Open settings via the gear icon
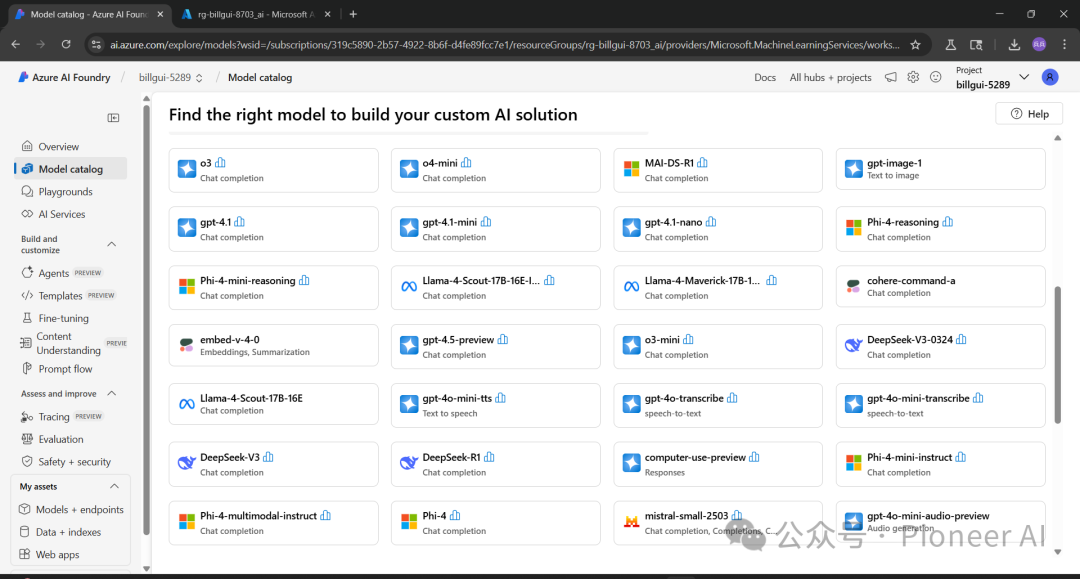The width and height of the screenshot is (1080, 579). tap(913, 77)
